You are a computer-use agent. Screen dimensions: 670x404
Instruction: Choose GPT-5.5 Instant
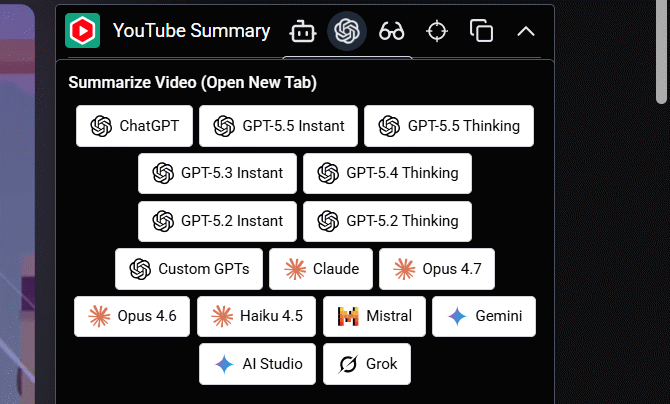[278, 126]
